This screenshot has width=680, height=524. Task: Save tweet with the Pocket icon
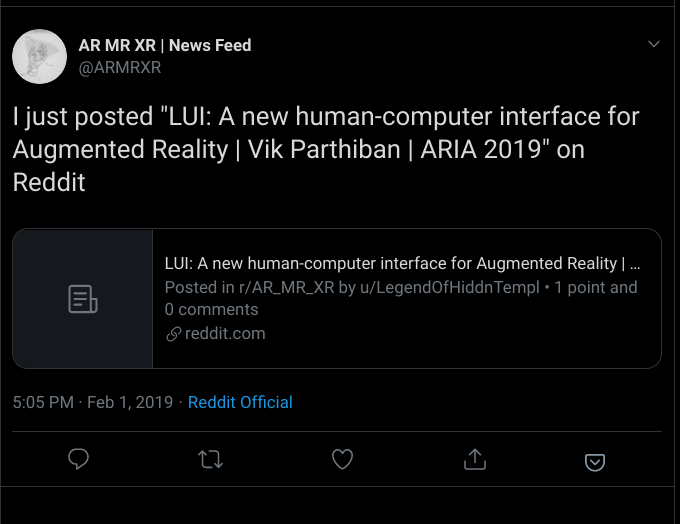tap(595, 462)
